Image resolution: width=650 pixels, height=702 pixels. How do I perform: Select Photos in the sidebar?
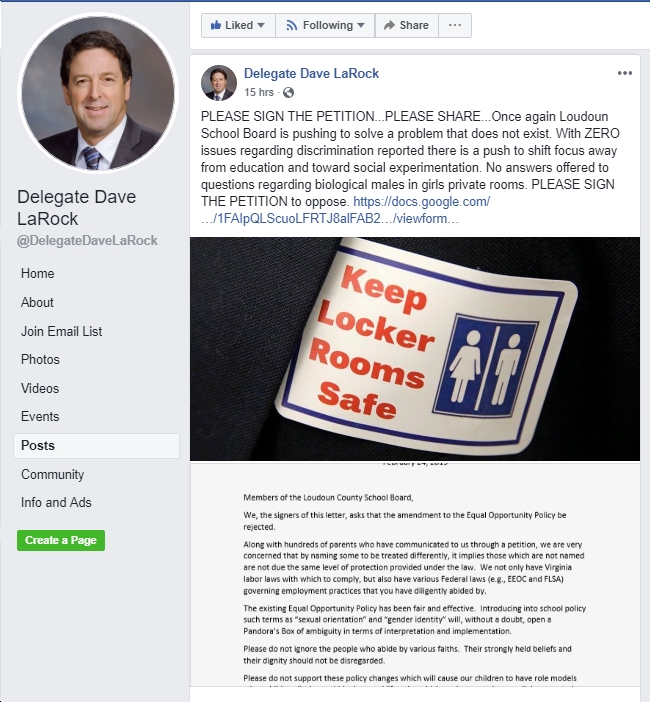coord(40,359)
